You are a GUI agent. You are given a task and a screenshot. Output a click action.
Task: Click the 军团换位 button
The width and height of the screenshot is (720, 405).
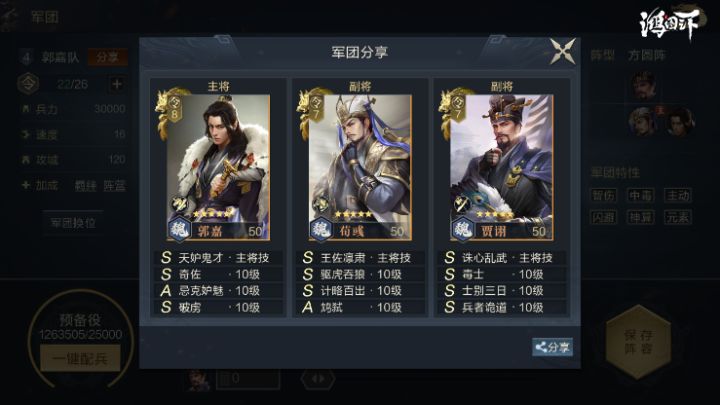[x=73, y=223]
